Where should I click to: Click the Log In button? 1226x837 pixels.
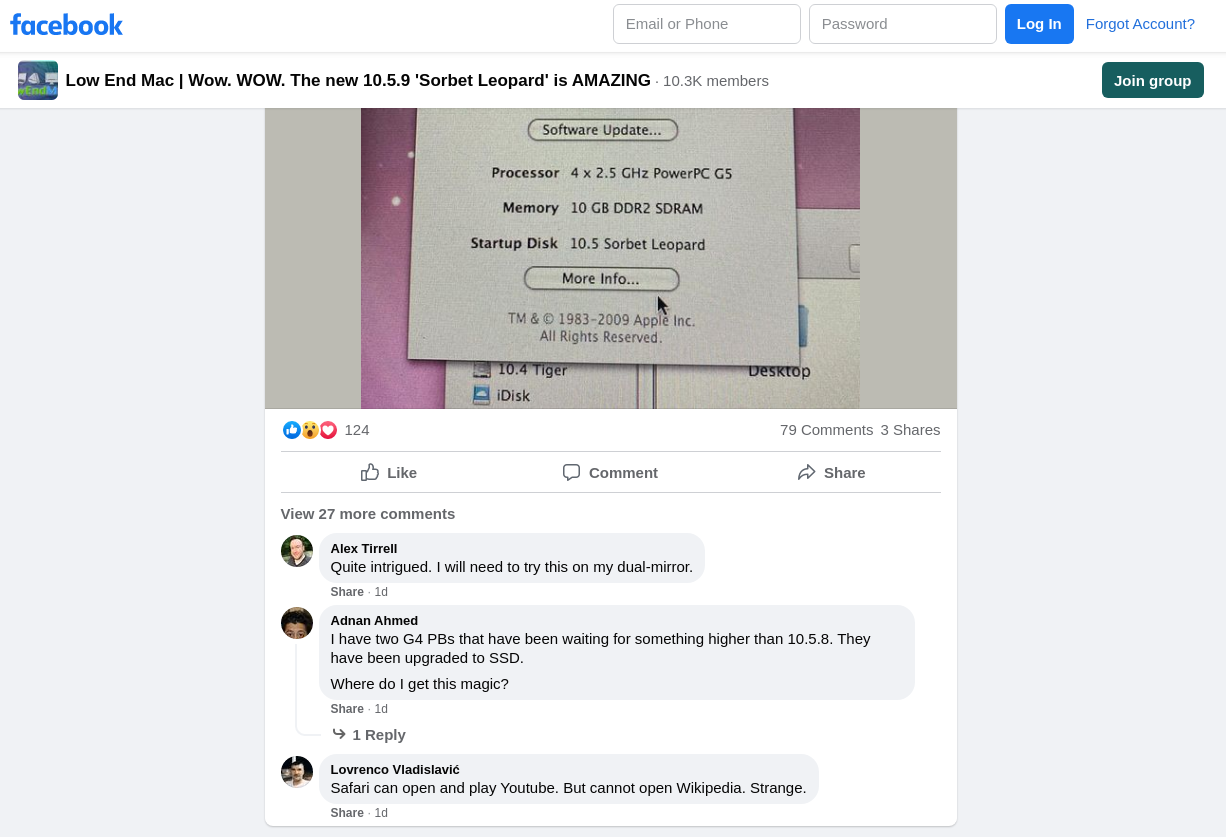click(1039, 24)
